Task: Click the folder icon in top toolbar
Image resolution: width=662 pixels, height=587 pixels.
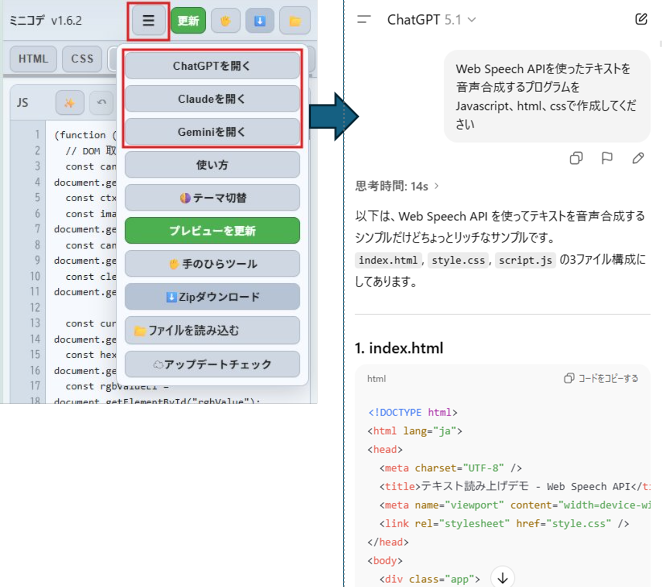Action: (294, 20)
